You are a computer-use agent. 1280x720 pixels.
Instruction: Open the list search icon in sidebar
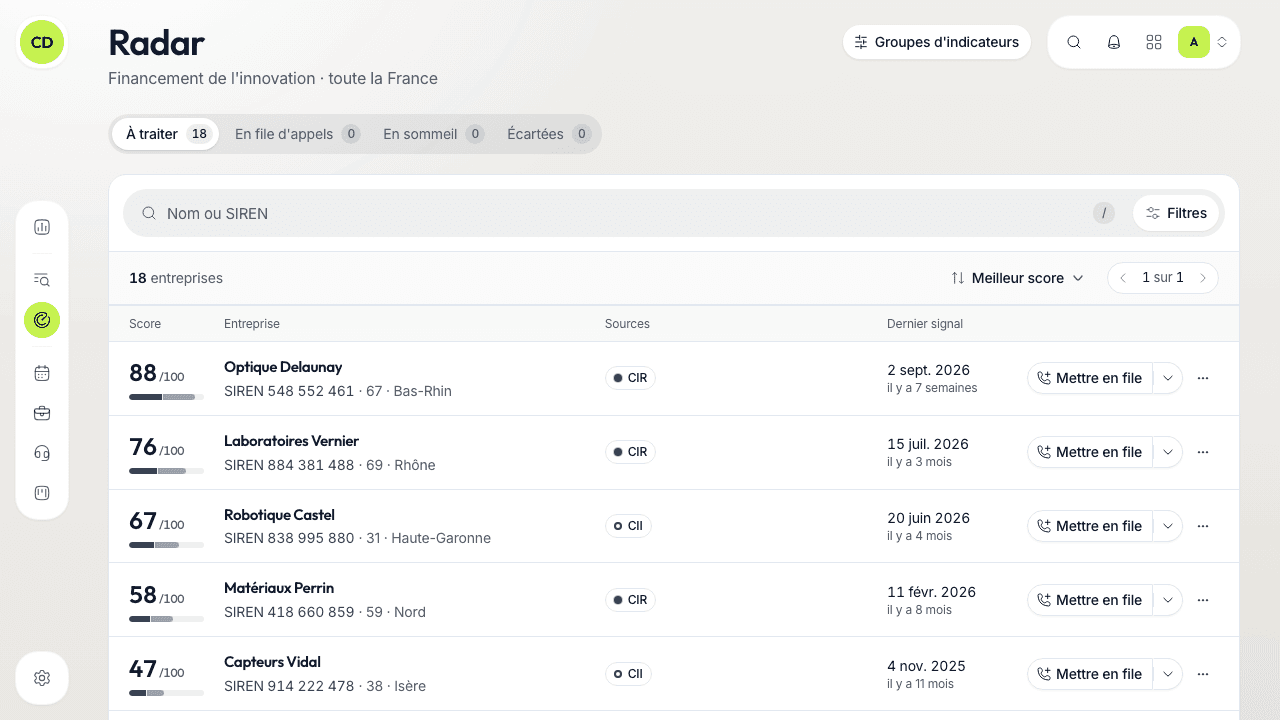[42, 280]
